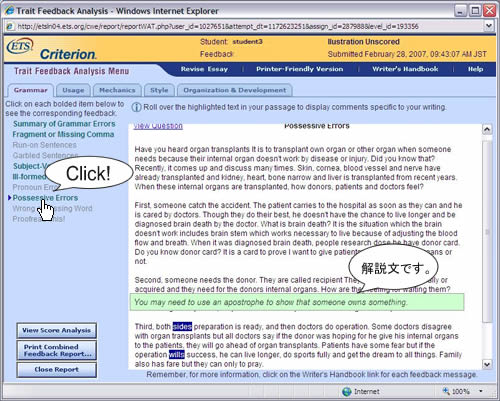Expand the zoom level dropdown arrow
500x401 pixels.
pos(481,391)
